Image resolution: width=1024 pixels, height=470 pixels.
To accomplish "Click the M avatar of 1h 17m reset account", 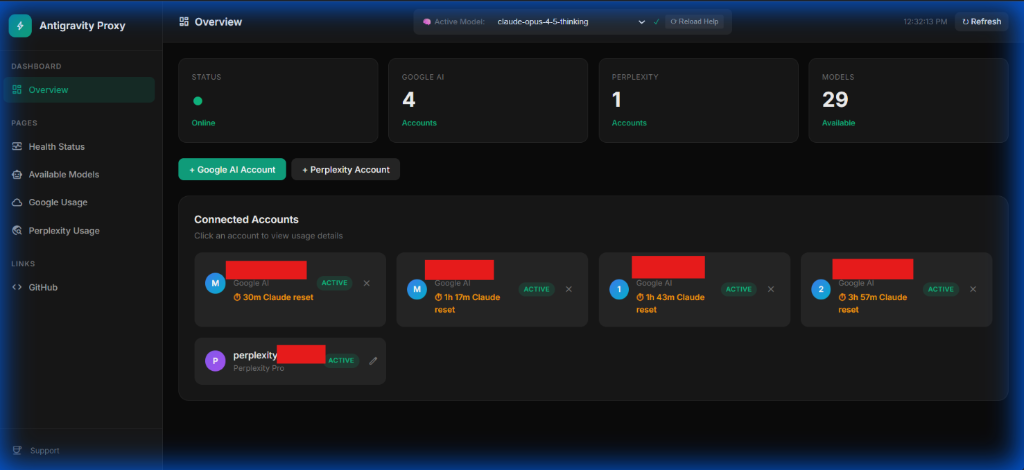I will [x=417, y=289].
